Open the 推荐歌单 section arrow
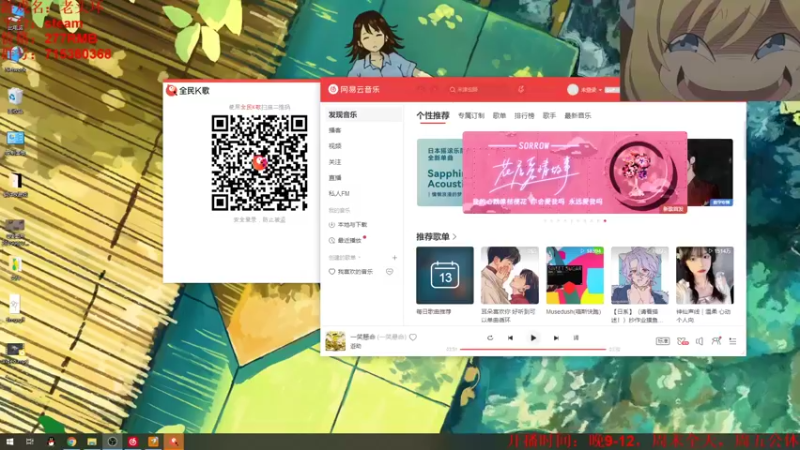The width and height of the screenshot is (800, 450). [454, 237]
